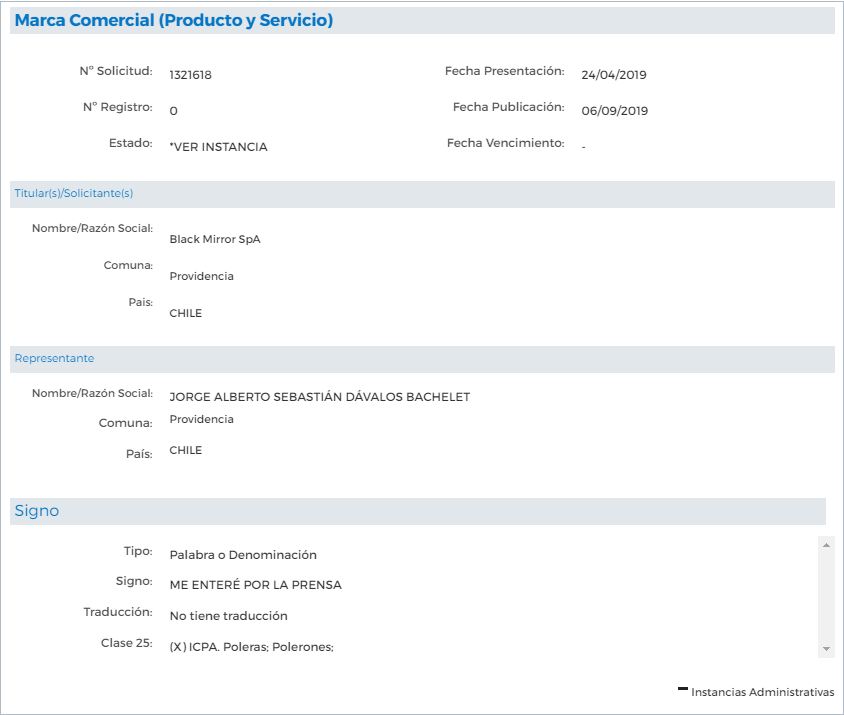Click the sign text ME ENTERÉ POR LA PRENSA

pos(255,585)
